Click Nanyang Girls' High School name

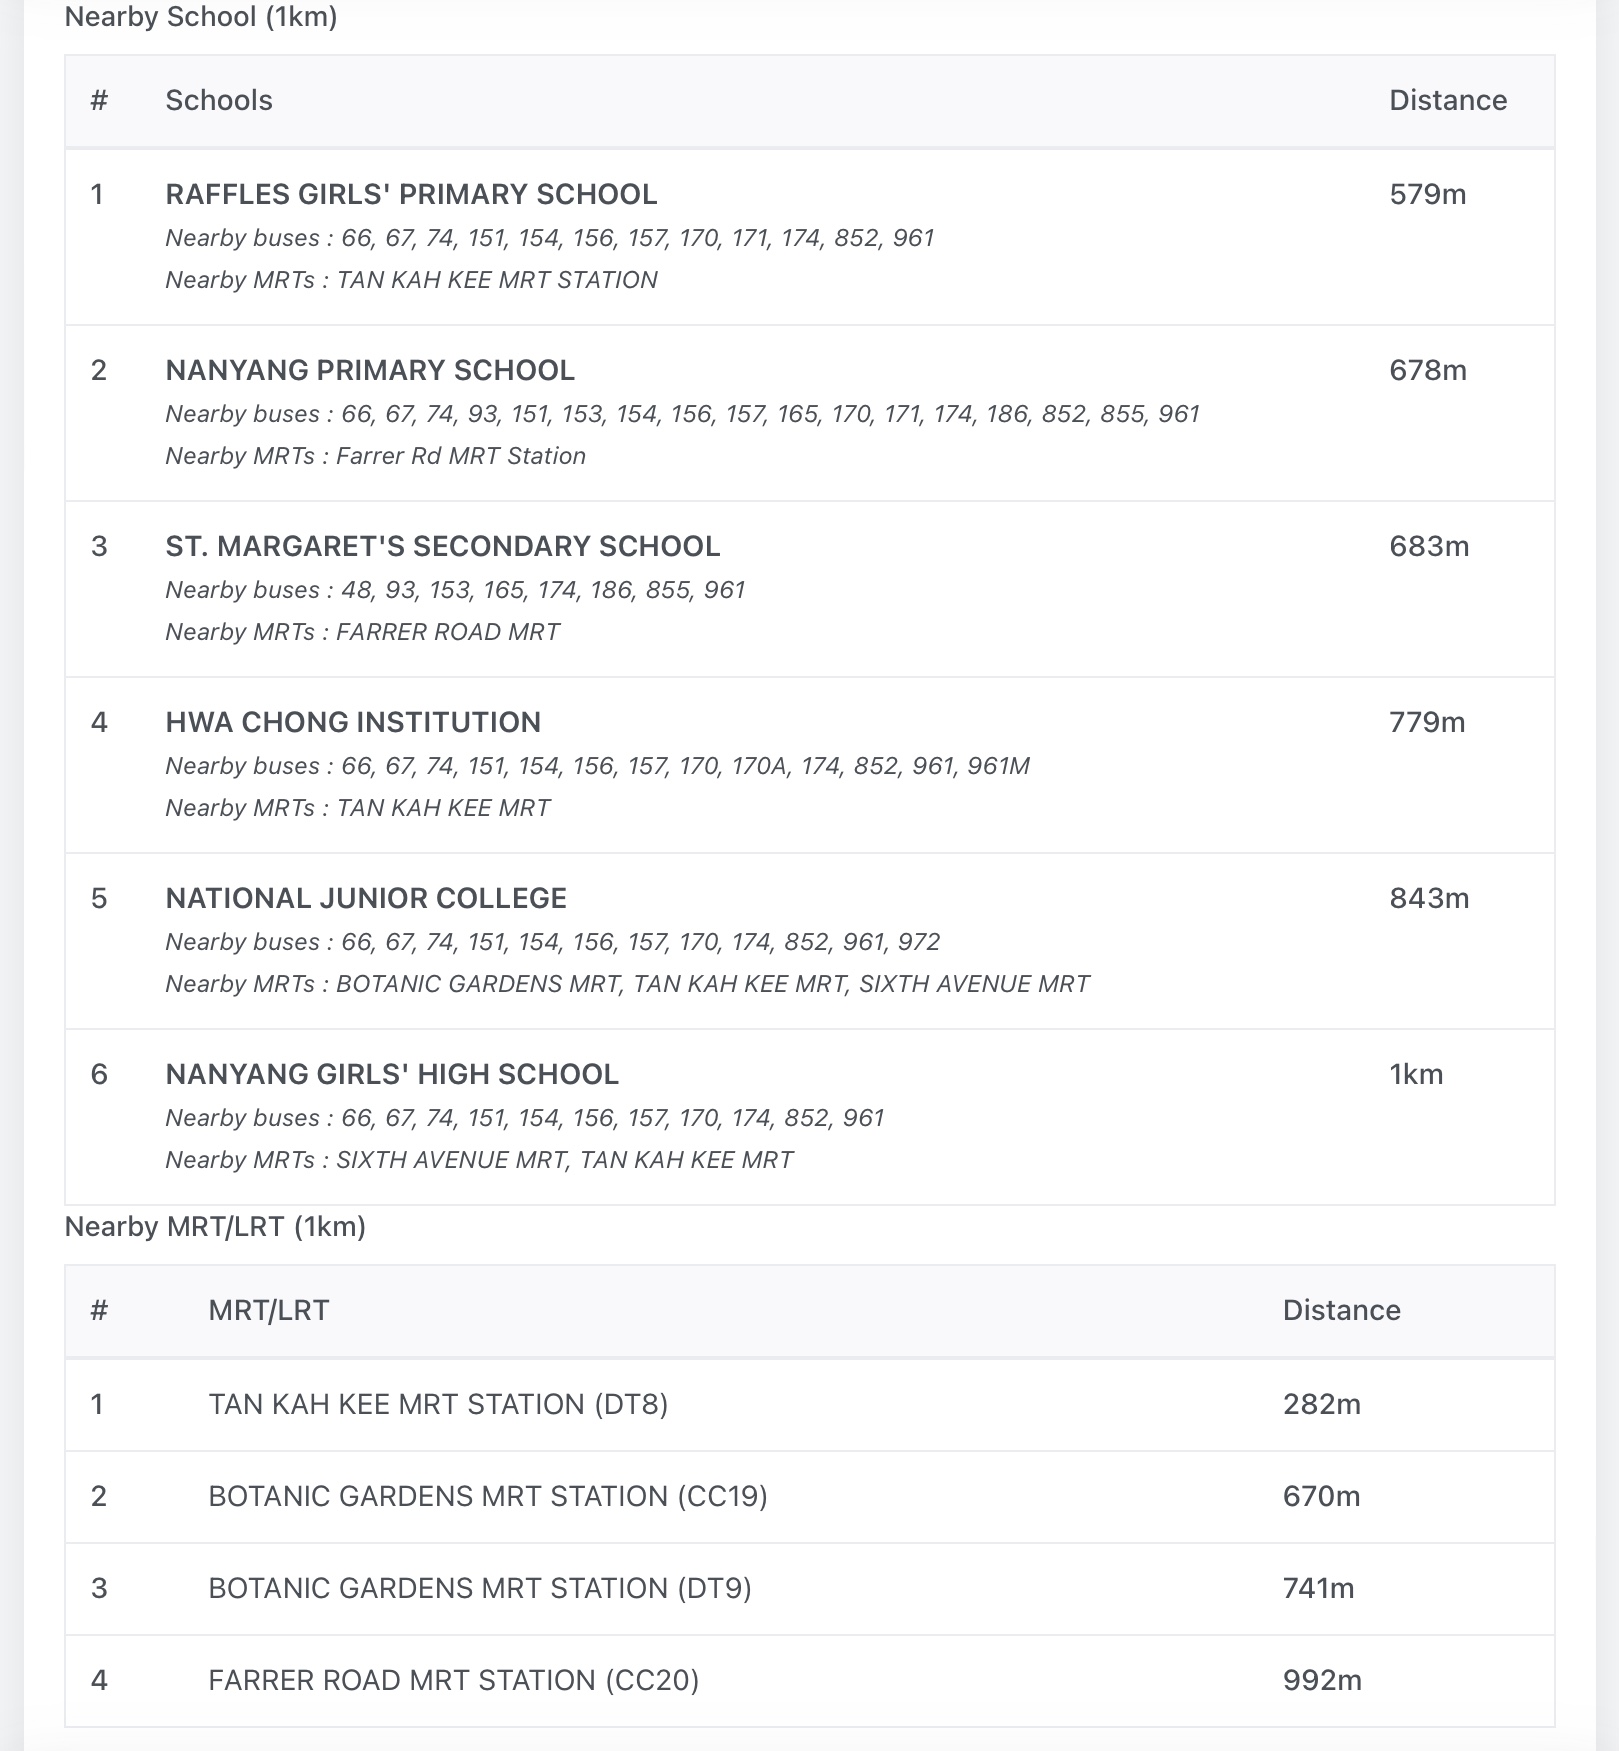tap(392, 1074)
